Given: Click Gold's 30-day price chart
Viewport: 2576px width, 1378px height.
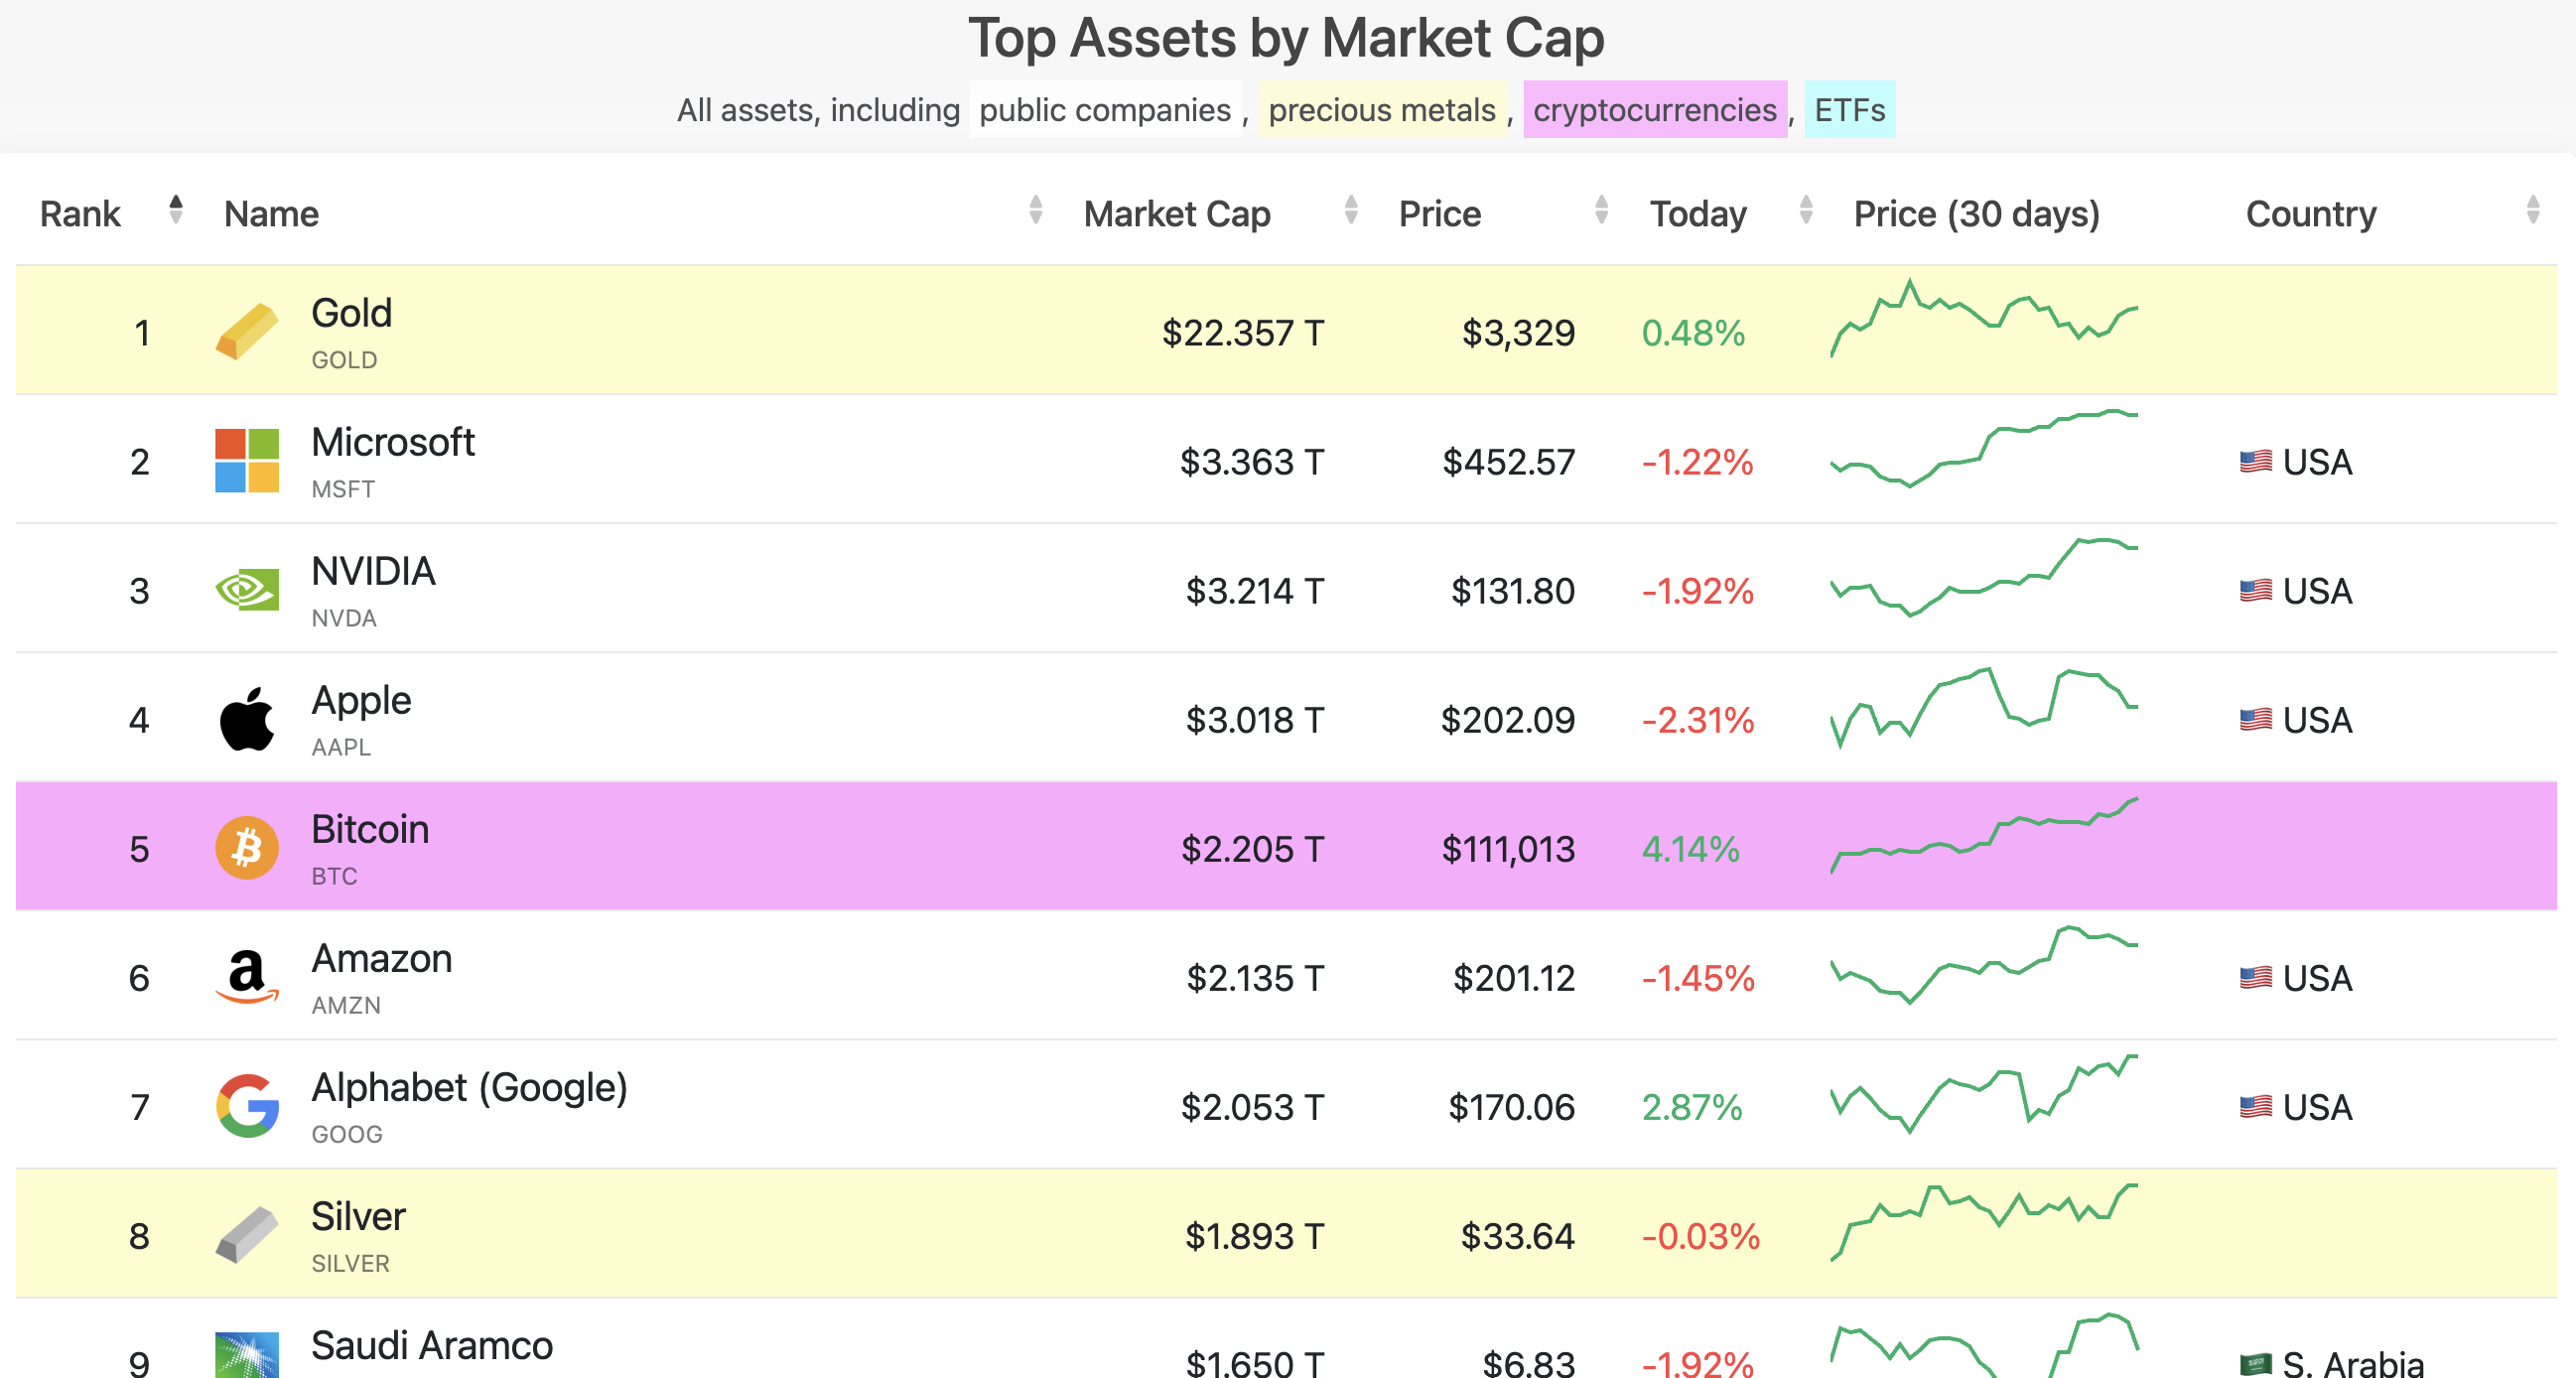Looking at the screenshot, I should point(1984,318).
